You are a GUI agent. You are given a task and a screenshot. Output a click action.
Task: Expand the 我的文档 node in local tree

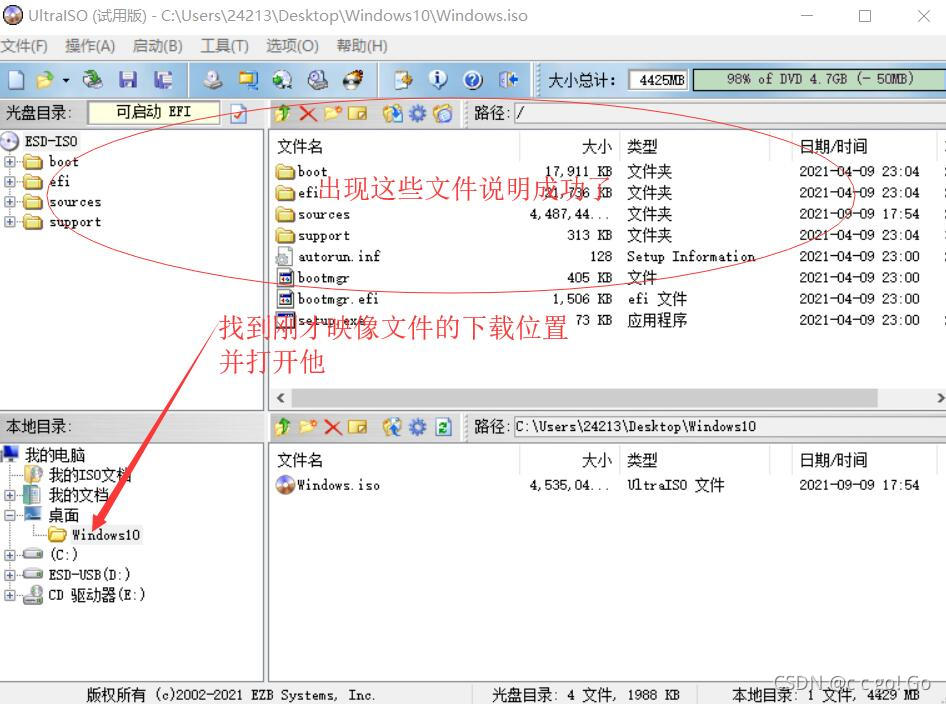point(10,495)
